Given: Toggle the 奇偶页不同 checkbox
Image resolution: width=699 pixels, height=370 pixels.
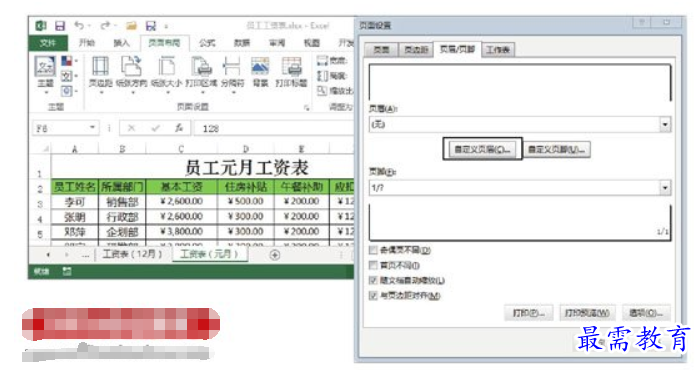Looking at the screenshot, I should pyautogui.click(x=374, y=250).
